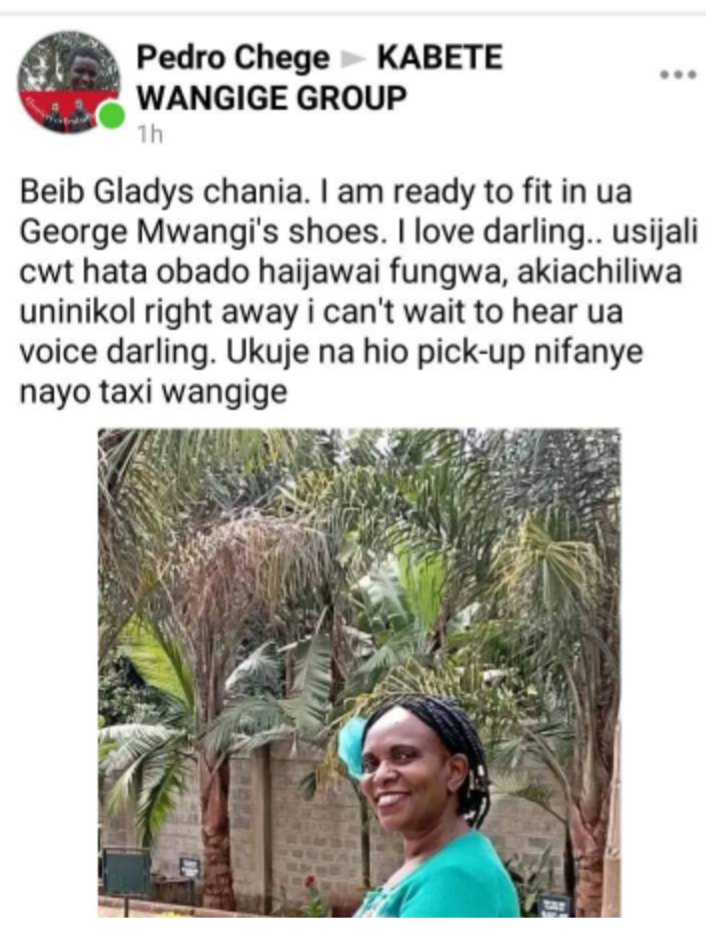The width and height of the screenshot is (706, 942).
Task: View the attached post photo full size
Action: (x=359, y=672)
